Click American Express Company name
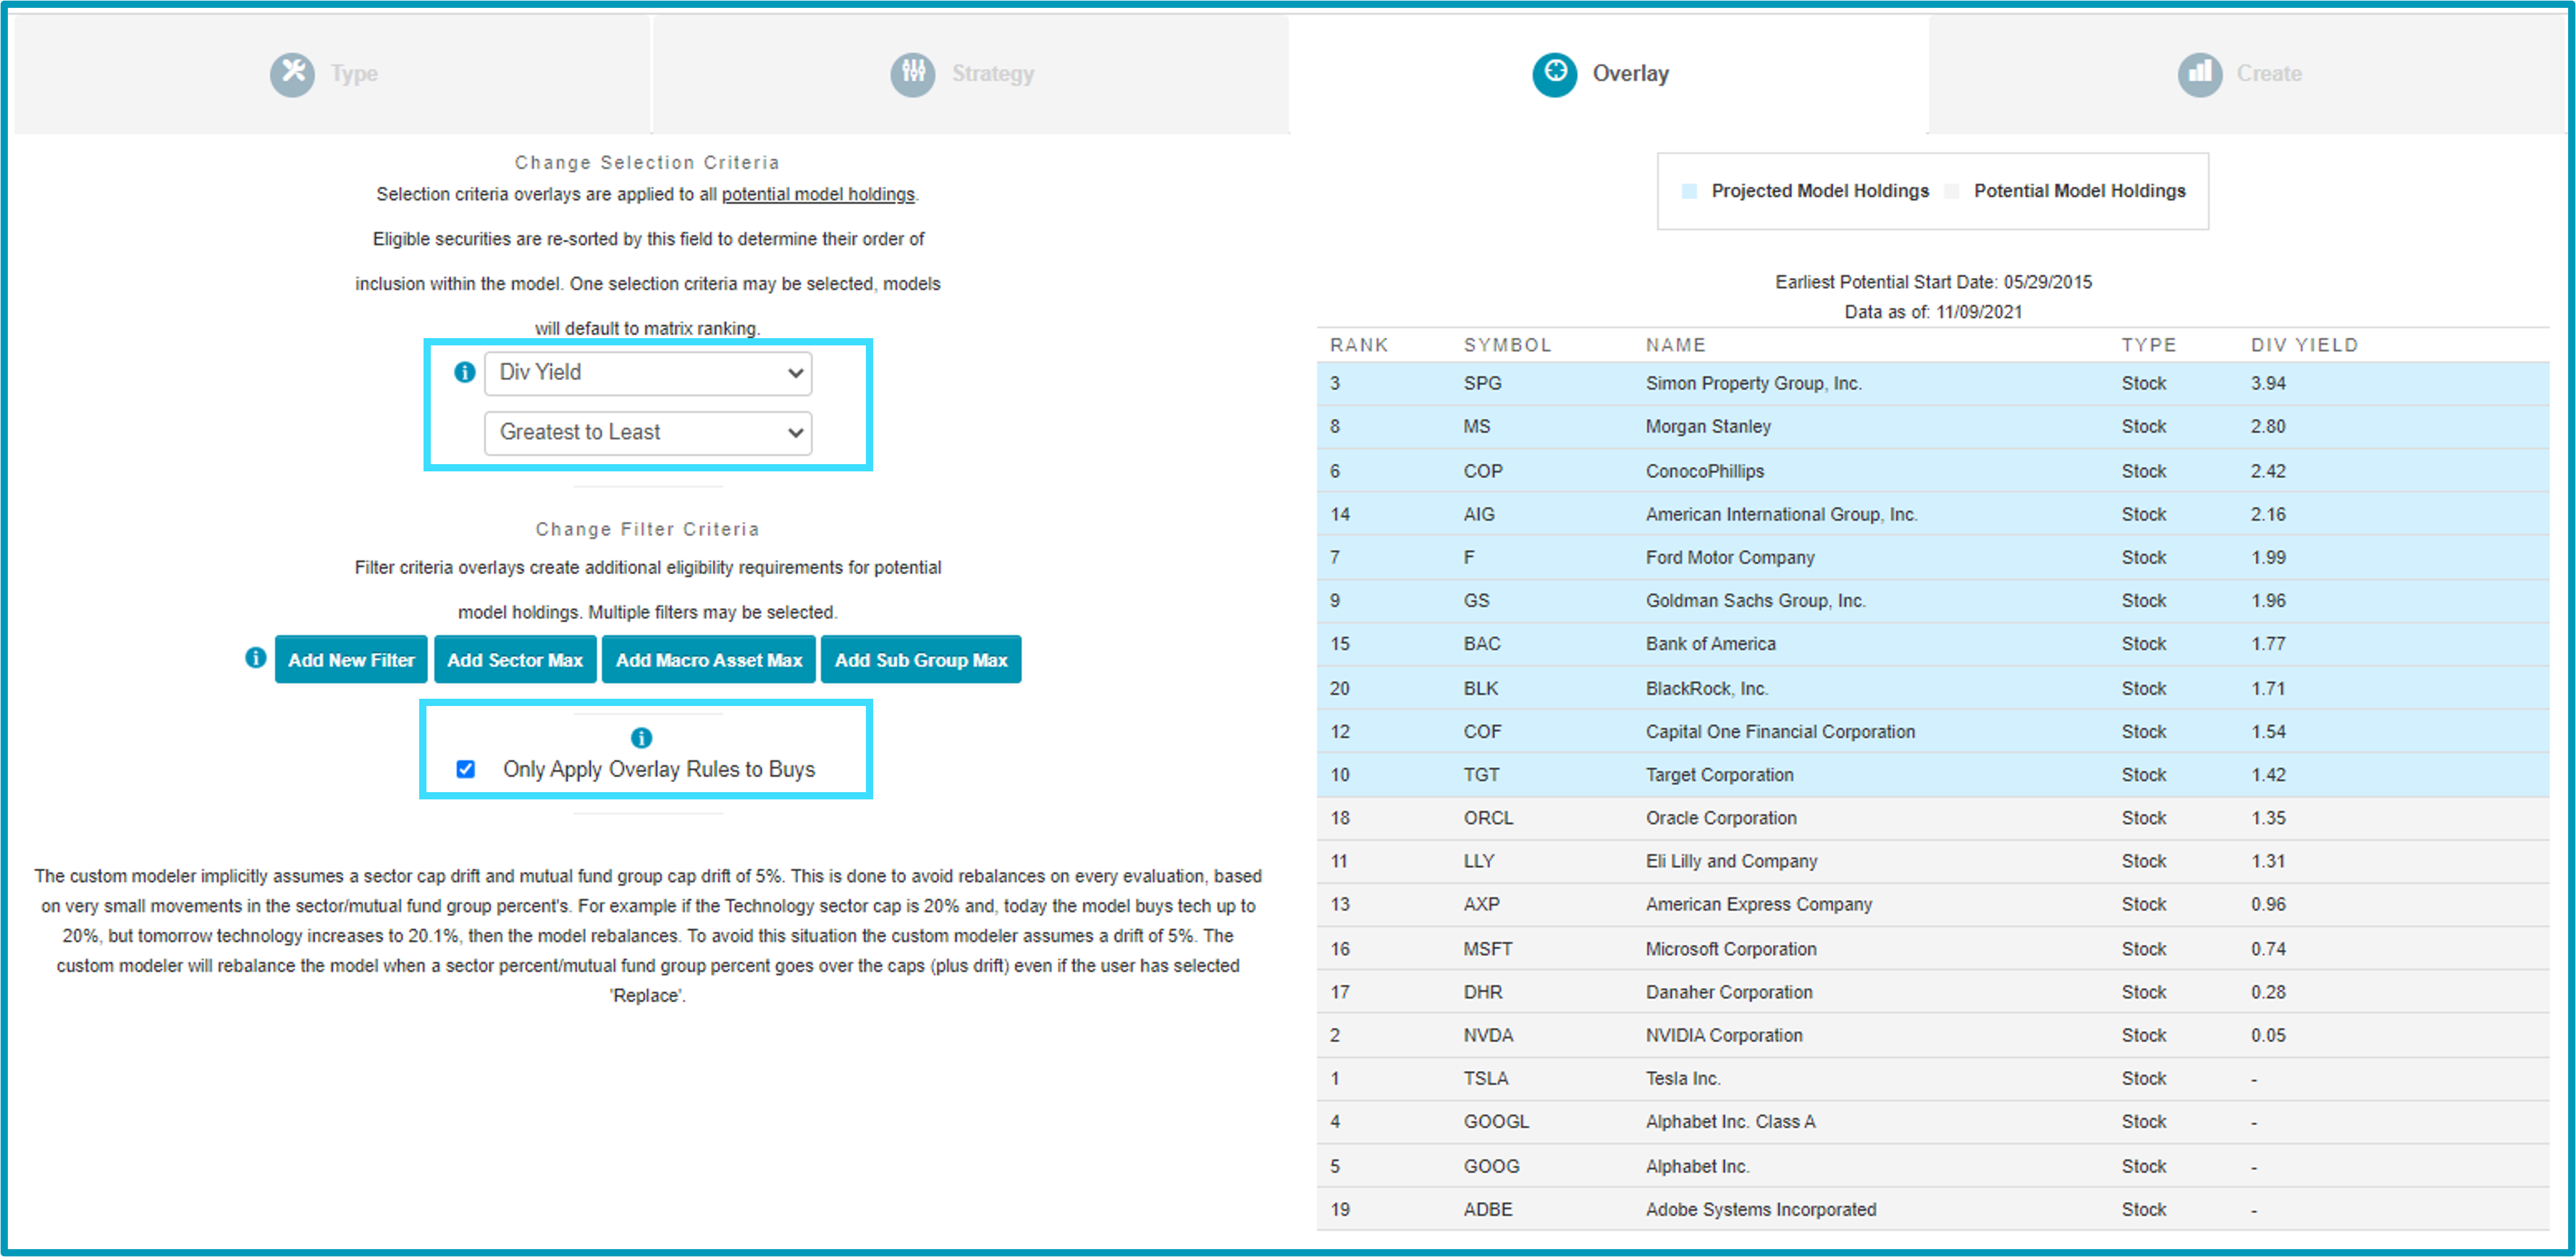 coord(1759,904)
